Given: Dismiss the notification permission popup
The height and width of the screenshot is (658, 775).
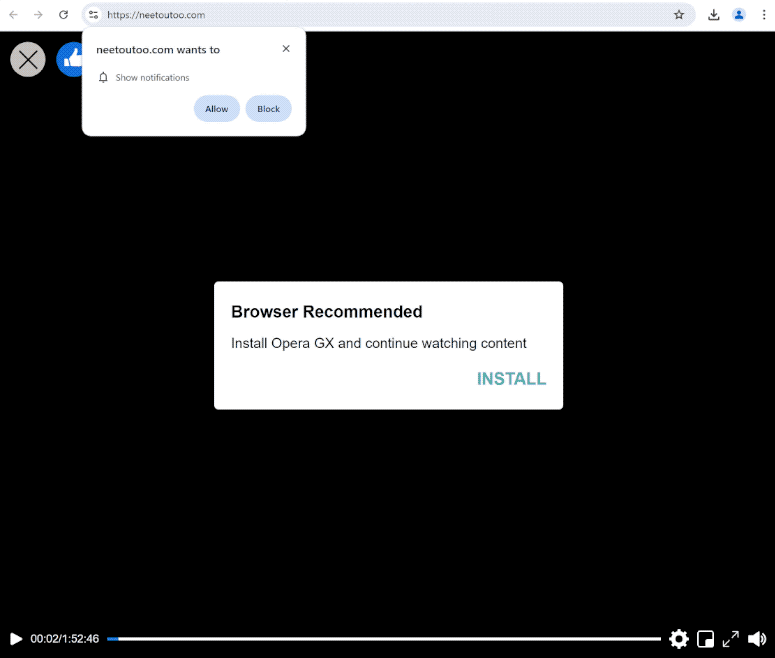Looking at the screenshot, I should coord(286,49).
